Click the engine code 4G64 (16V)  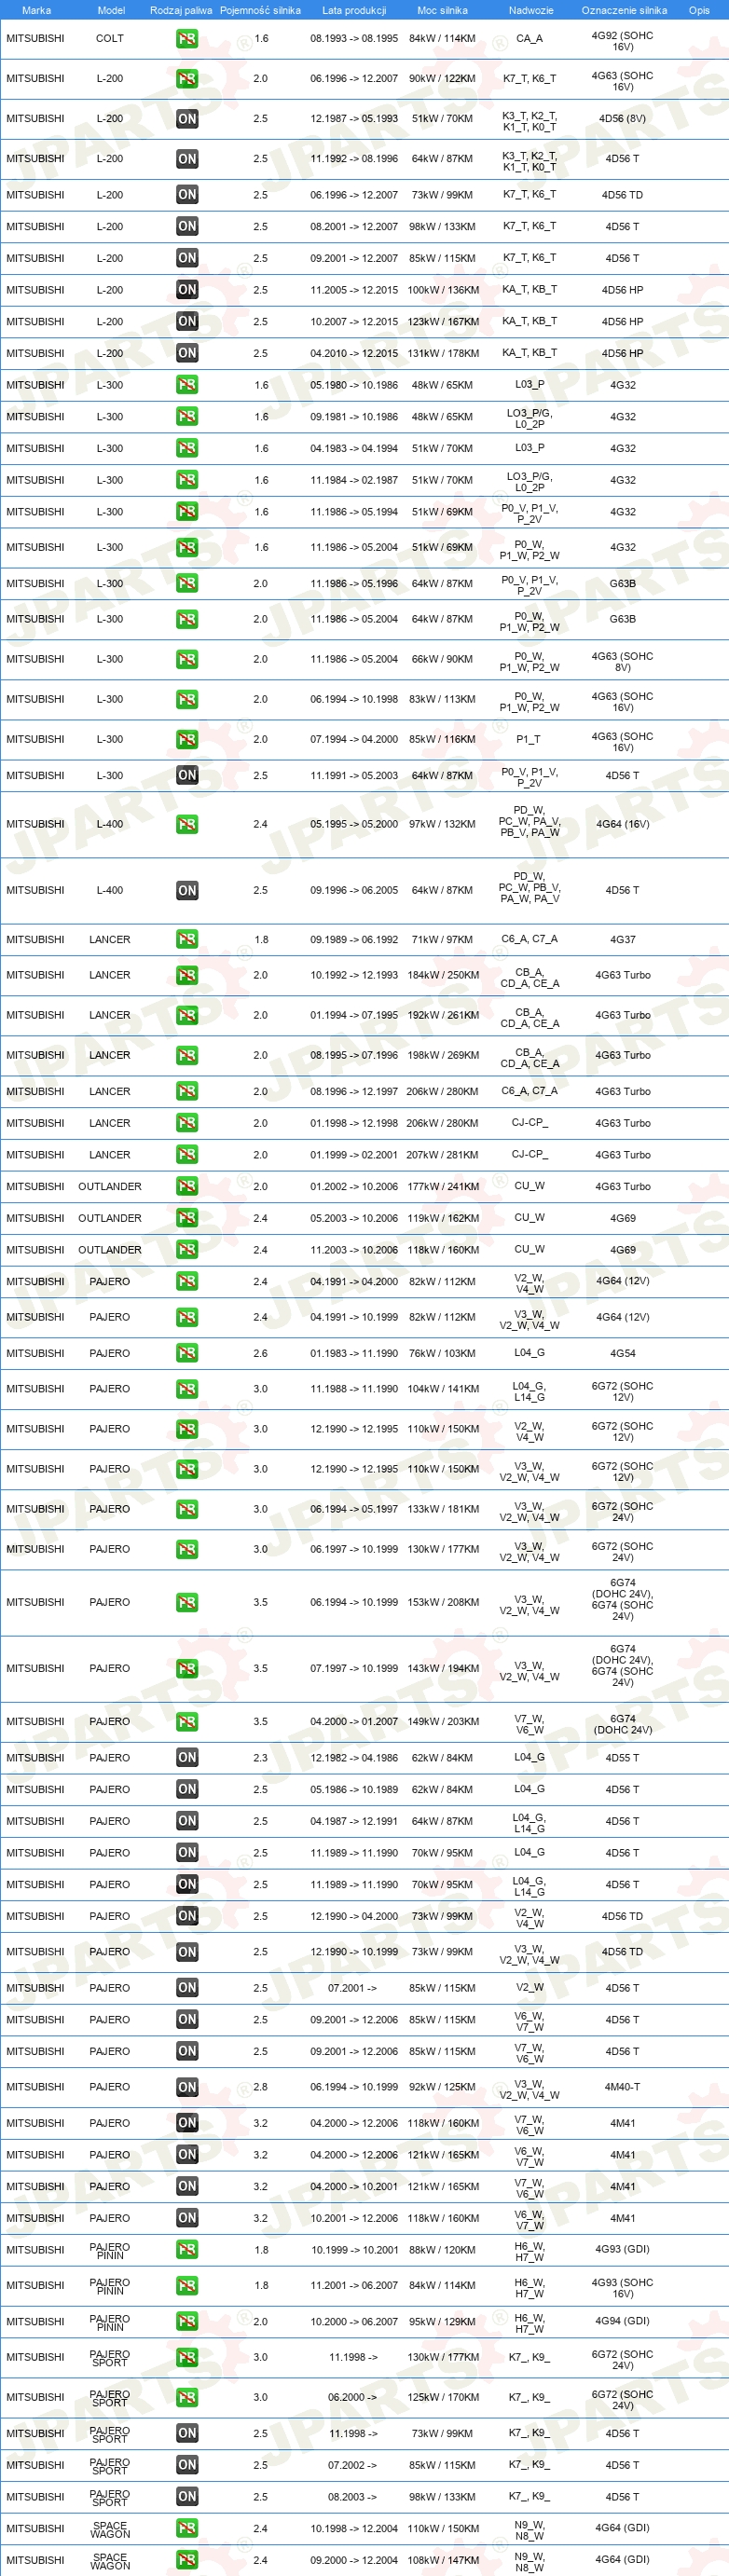[x=623, y=825]
